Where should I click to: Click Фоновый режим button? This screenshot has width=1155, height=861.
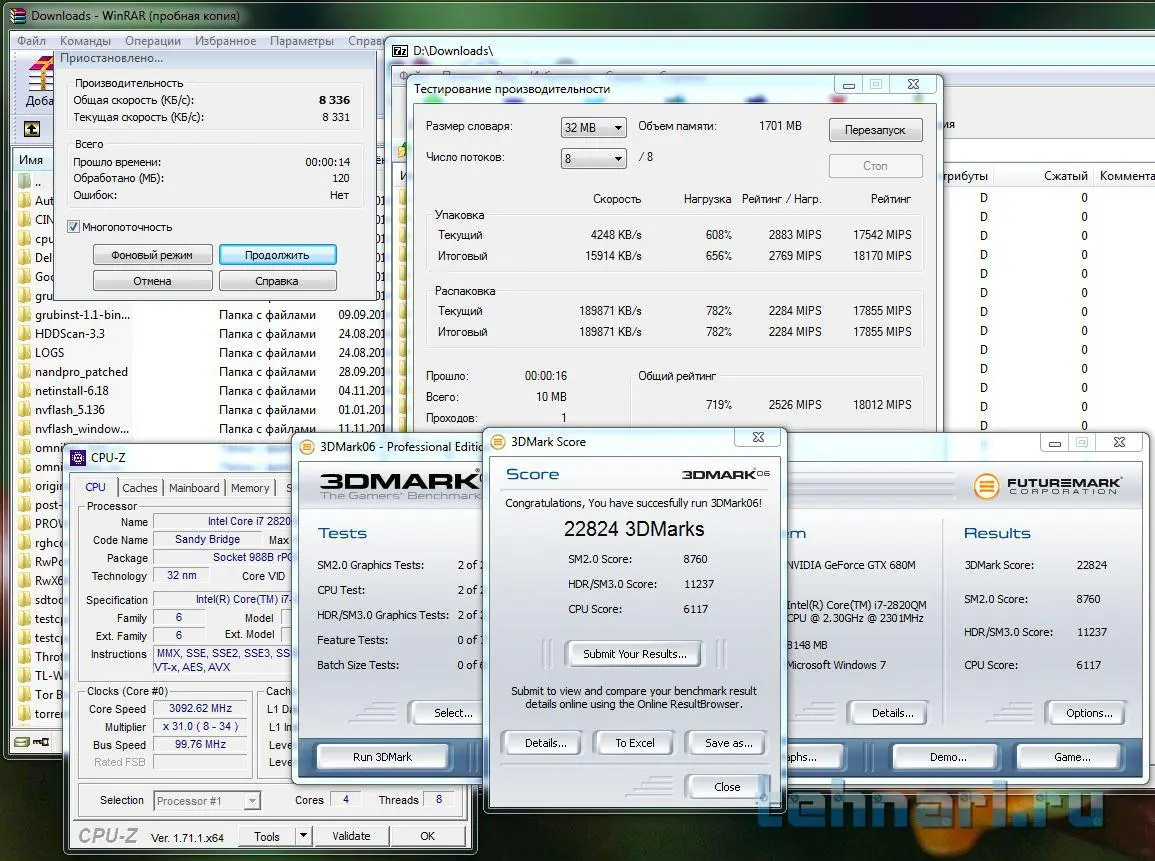[152, 255]
